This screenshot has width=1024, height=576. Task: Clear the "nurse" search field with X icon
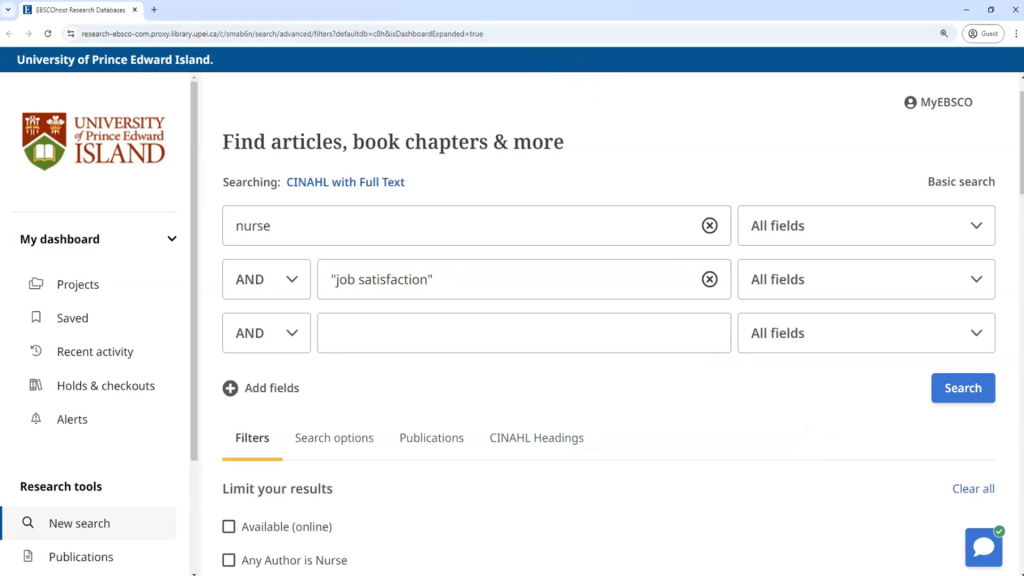pyautogui.click(x=709, y=226)
